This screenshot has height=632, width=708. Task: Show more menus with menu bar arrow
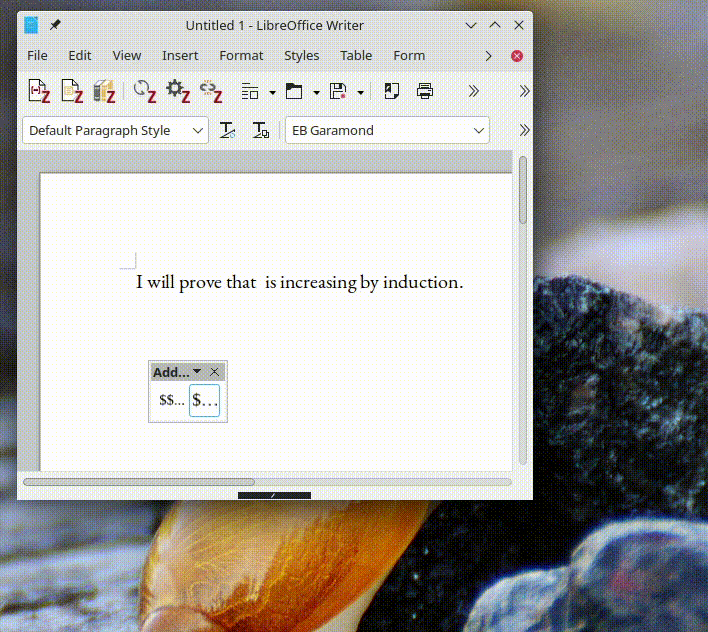pos(489,56)
